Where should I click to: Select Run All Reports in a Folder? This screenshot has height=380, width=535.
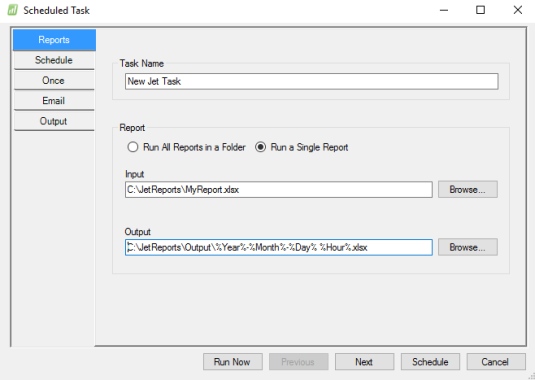click(186, 147)
